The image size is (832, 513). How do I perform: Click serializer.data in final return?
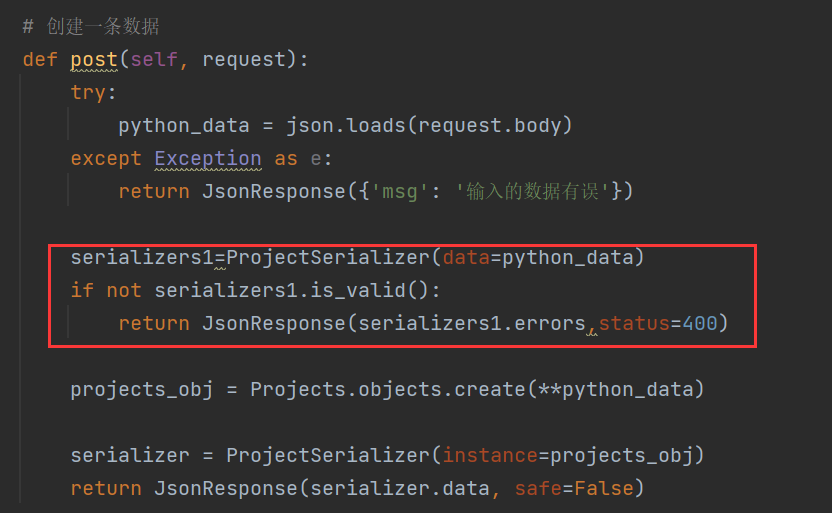400,489
